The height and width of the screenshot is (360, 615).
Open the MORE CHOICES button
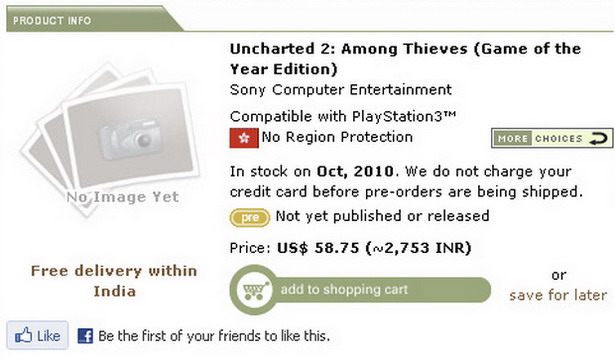coord(552,138)
